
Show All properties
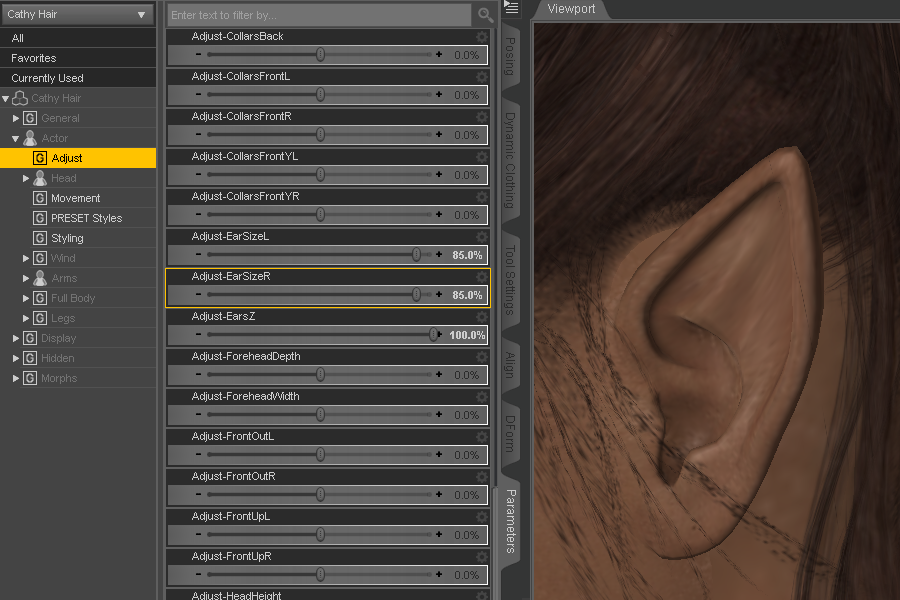(x=78, y=38)
